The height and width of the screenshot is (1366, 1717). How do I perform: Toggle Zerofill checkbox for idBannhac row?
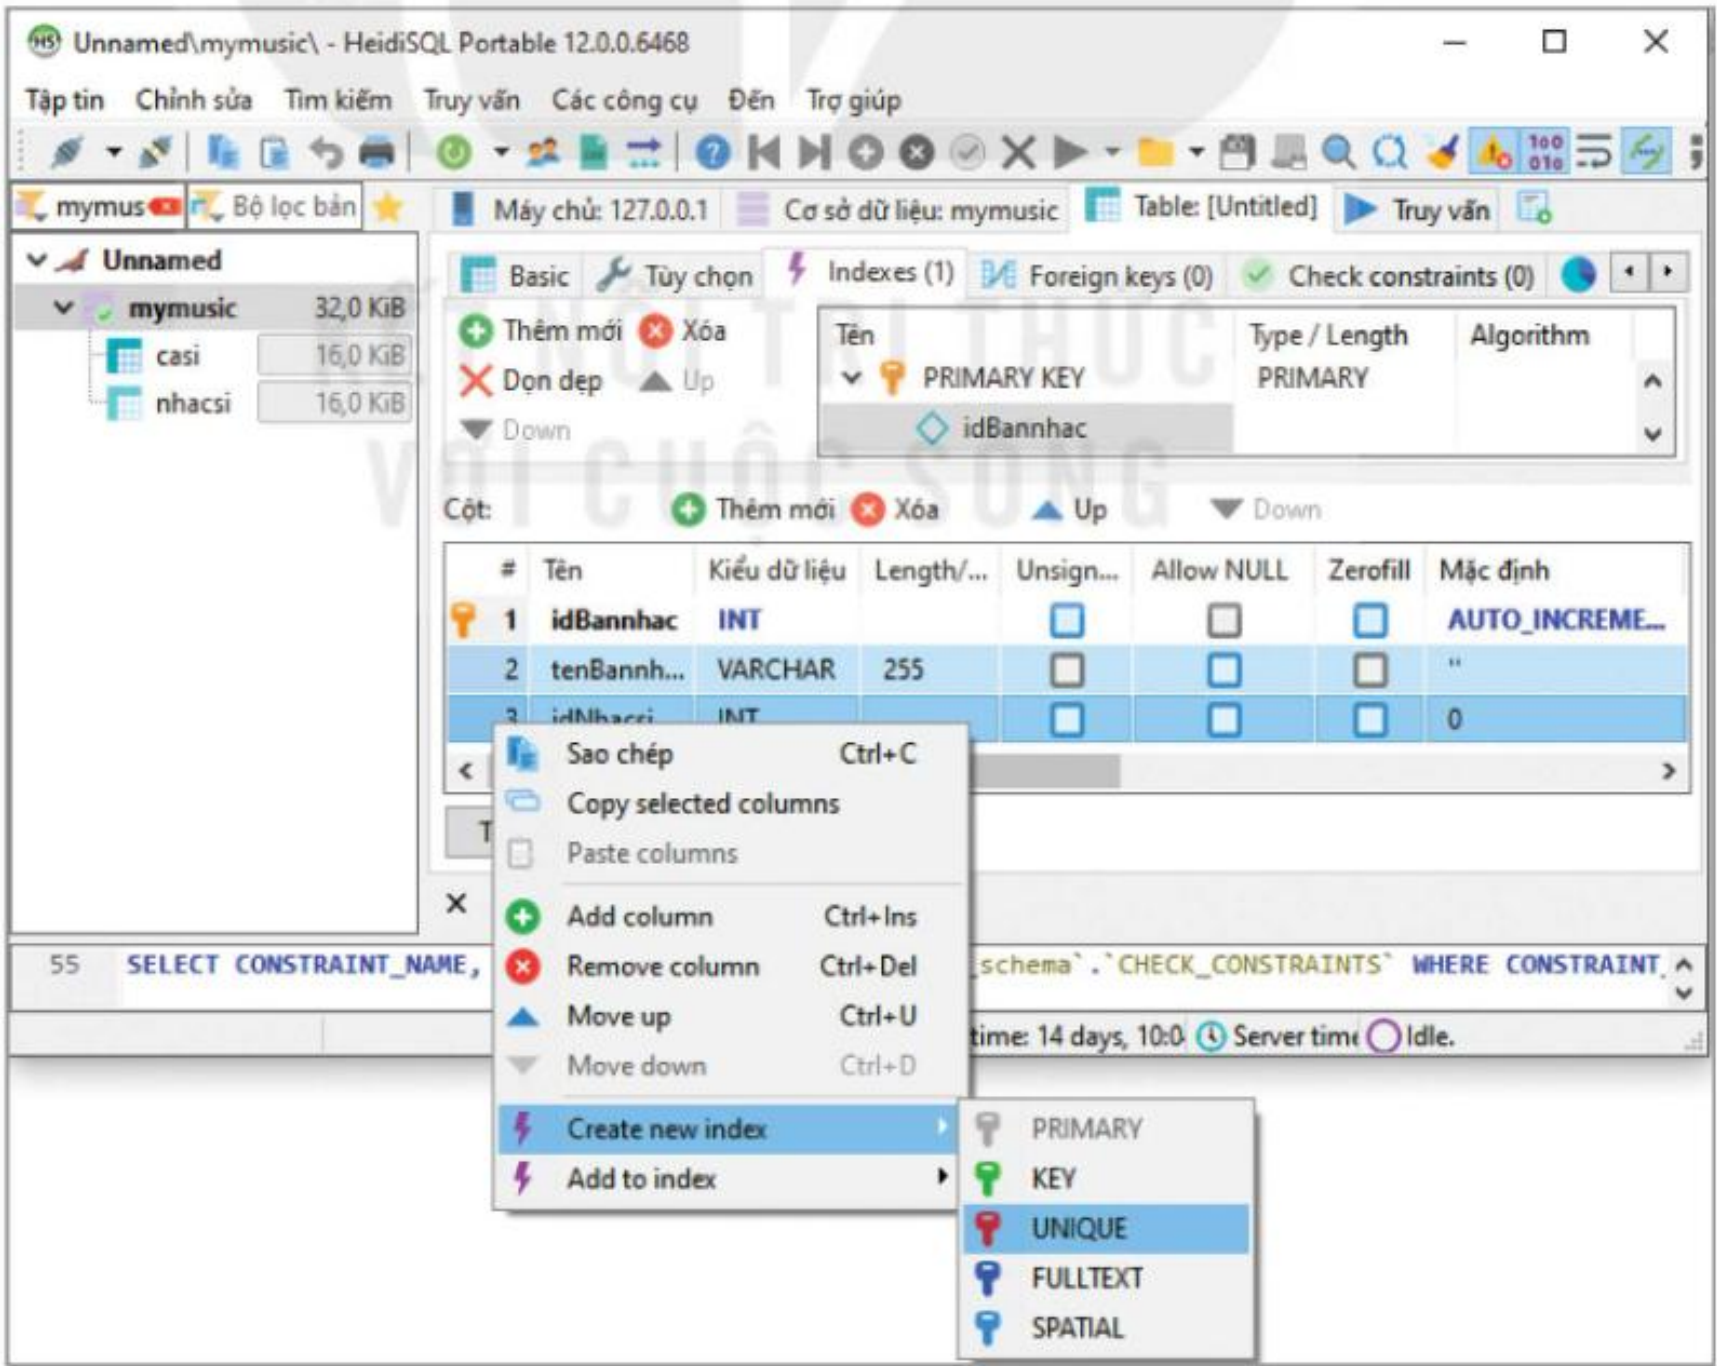[x=1370, y=621]
